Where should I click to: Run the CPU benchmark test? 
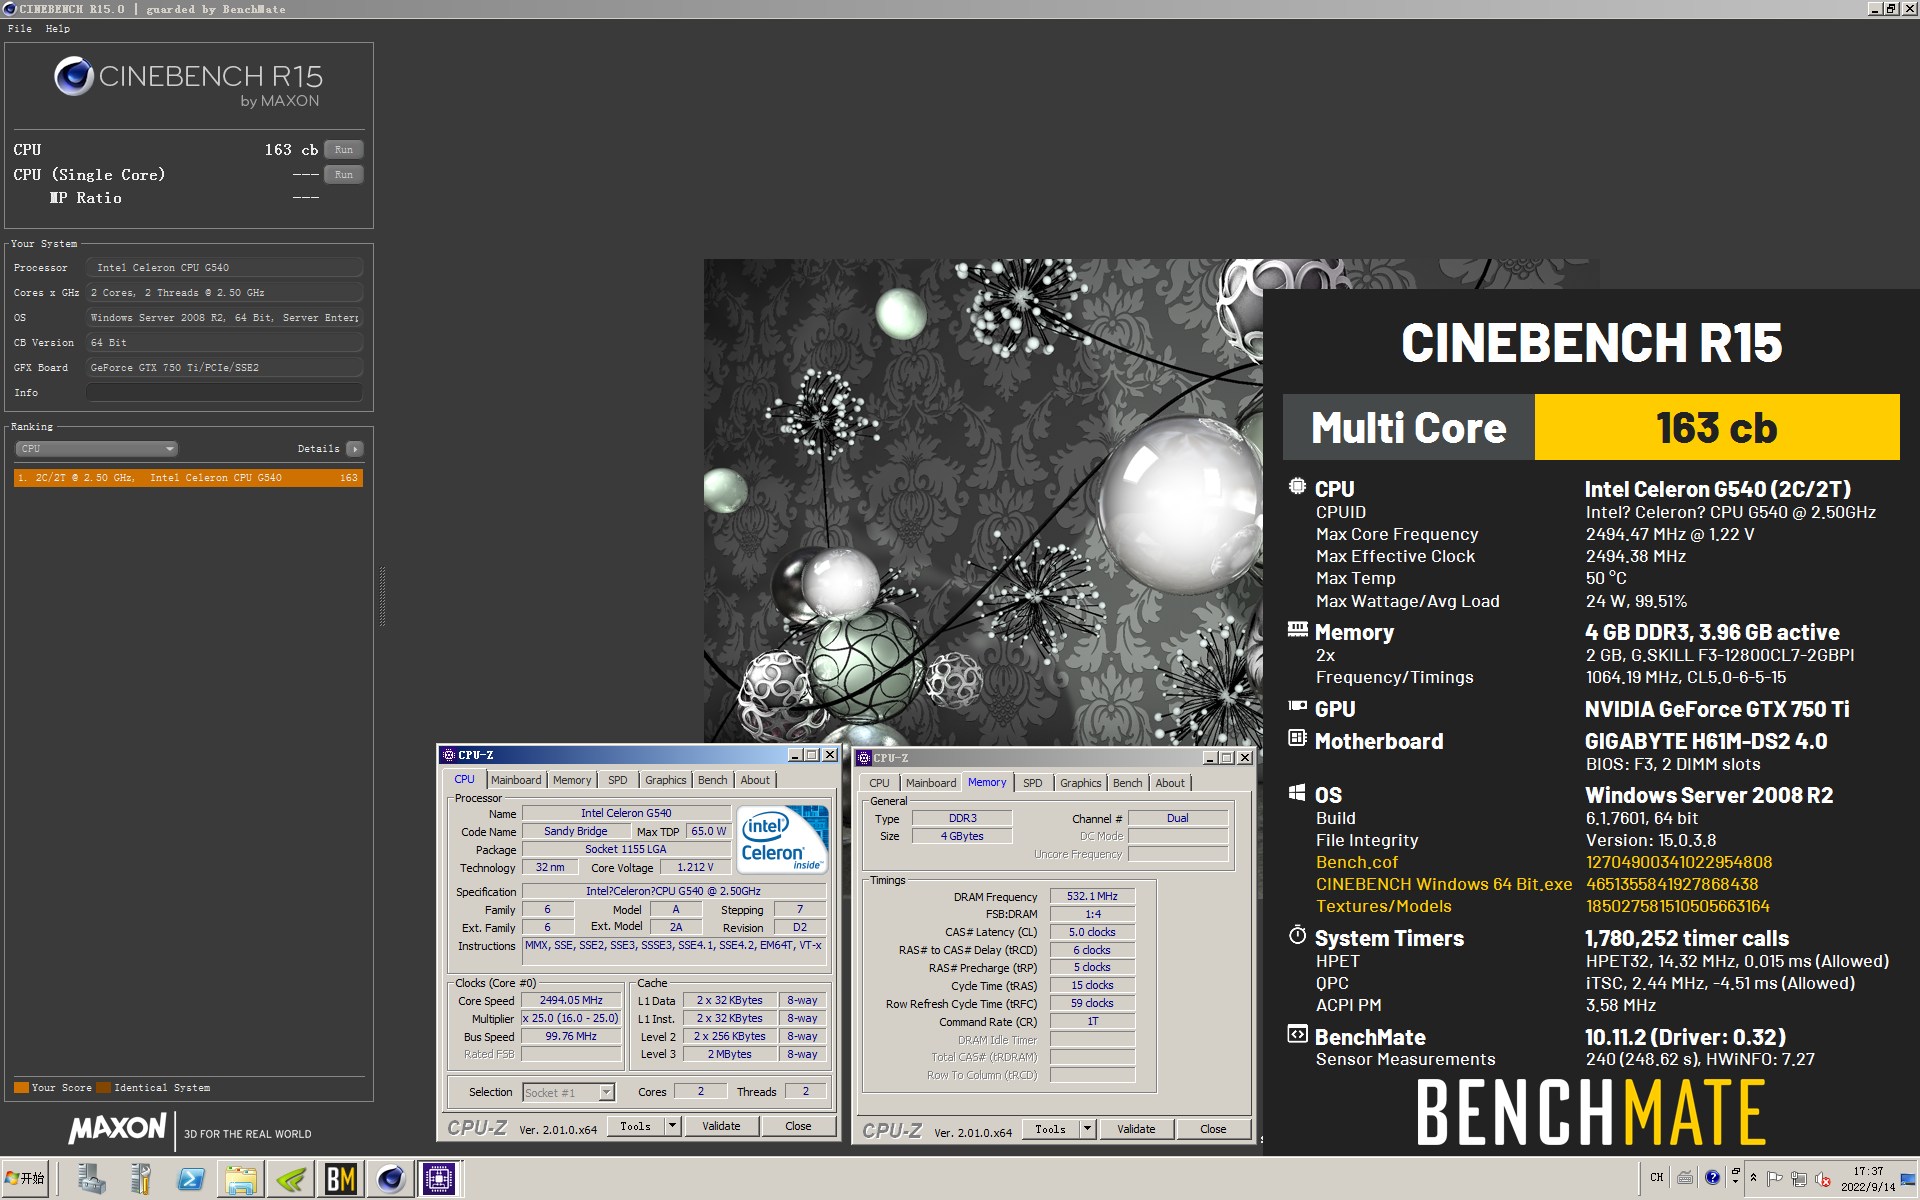[343, 149]
